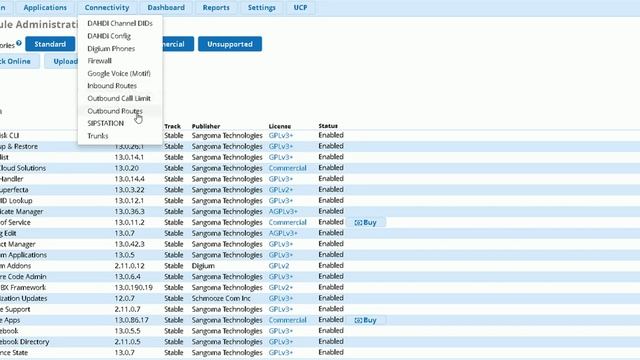Open the Reports menu

tap(216, 7)
